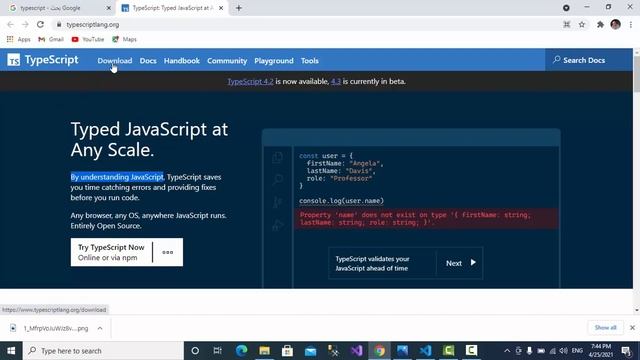Open the Chrome three-dot menu

click(x=631, y=24)
